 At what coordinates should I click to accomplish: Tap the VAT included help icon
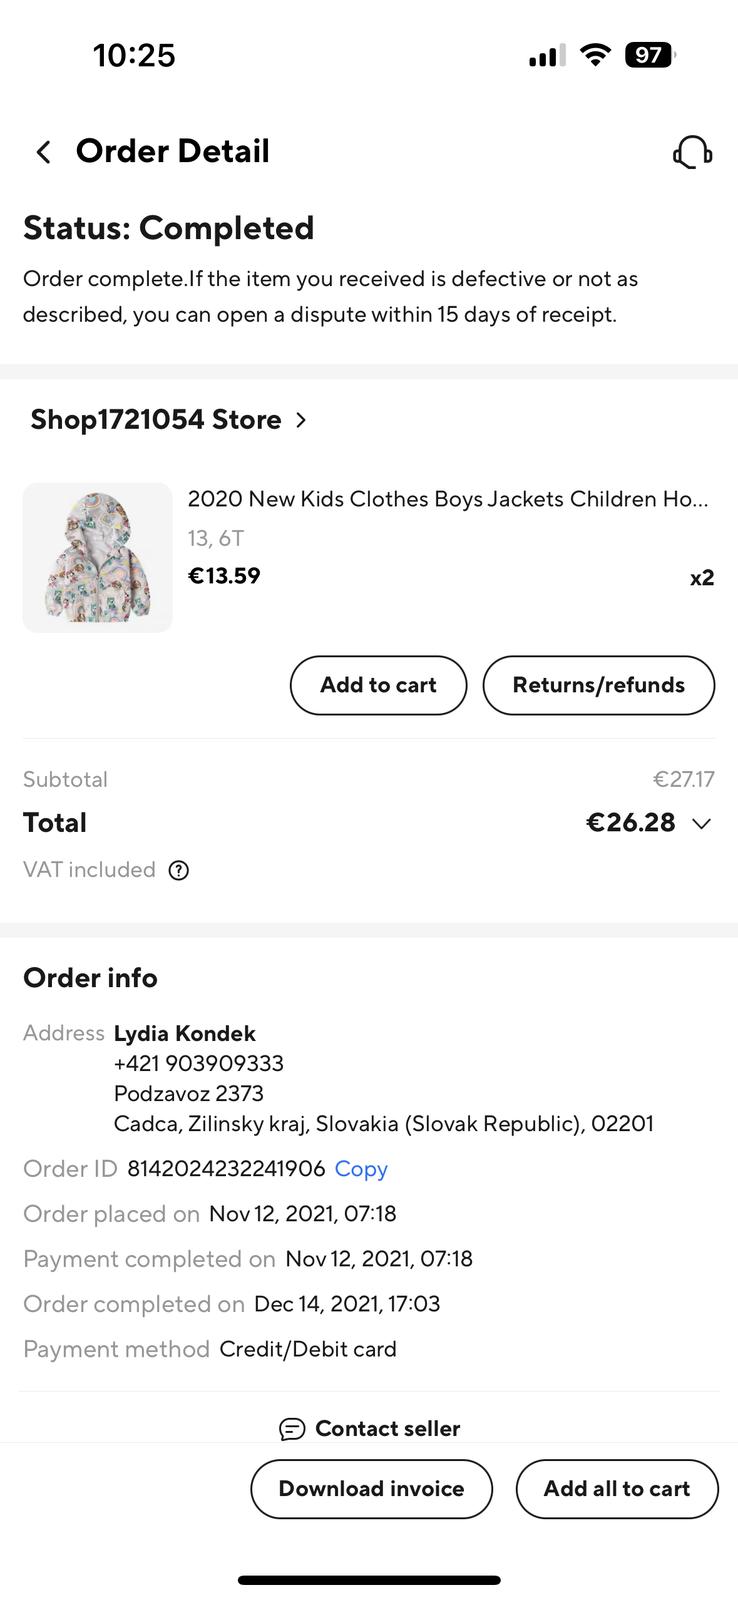click(x=179, y=870)
